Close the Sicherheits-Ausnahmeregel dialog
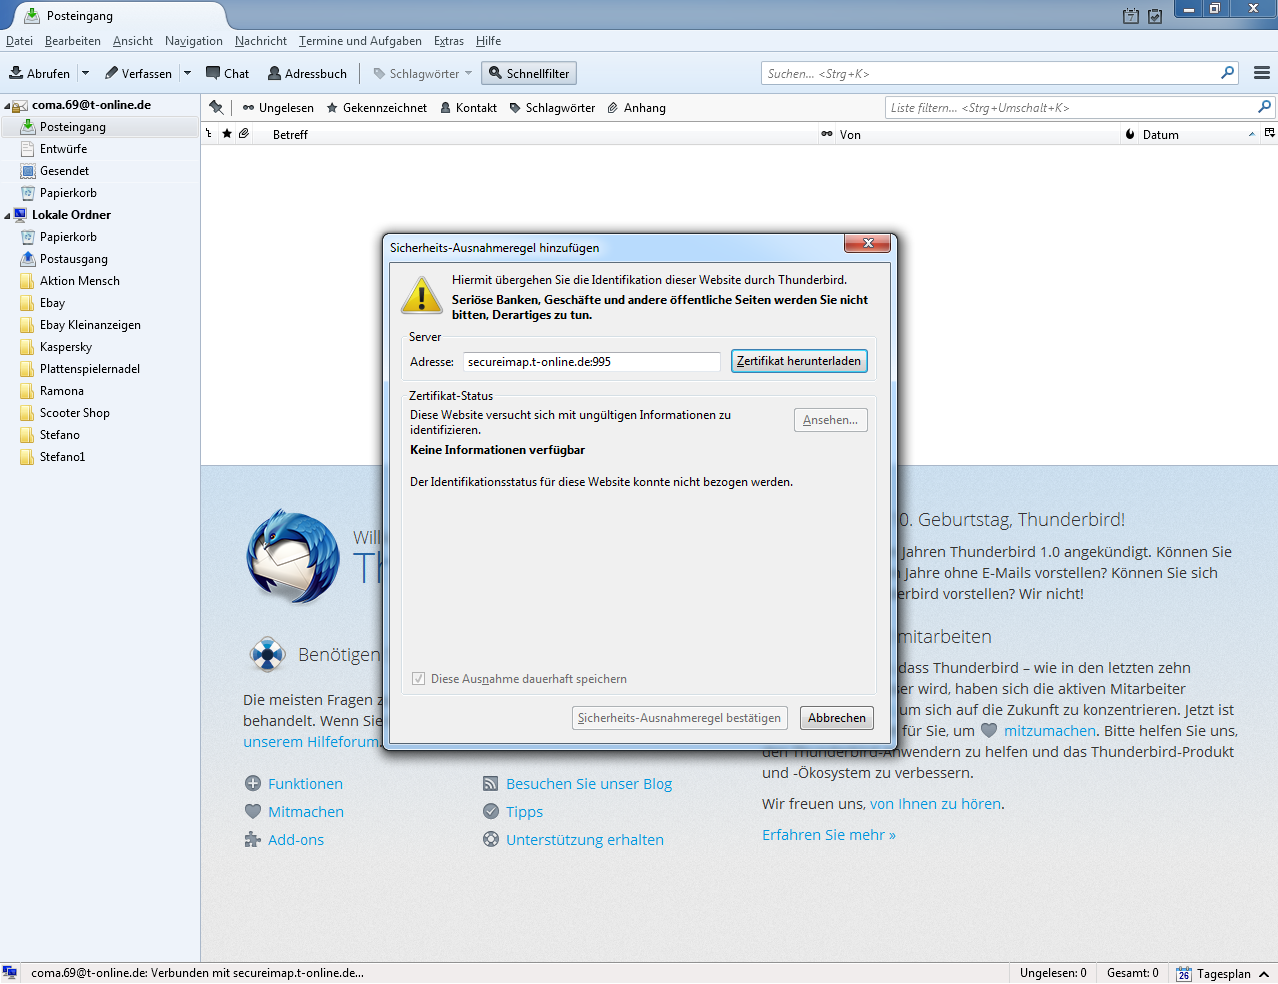 [x=868, y=243]
